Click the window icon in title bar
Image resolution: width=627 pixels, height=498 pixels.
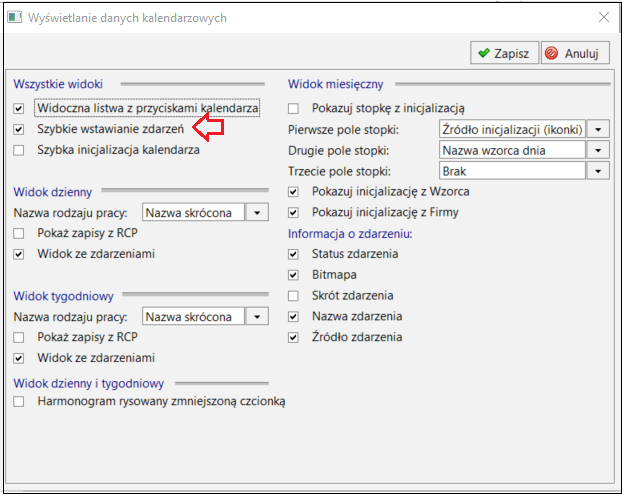click(15, 18)
